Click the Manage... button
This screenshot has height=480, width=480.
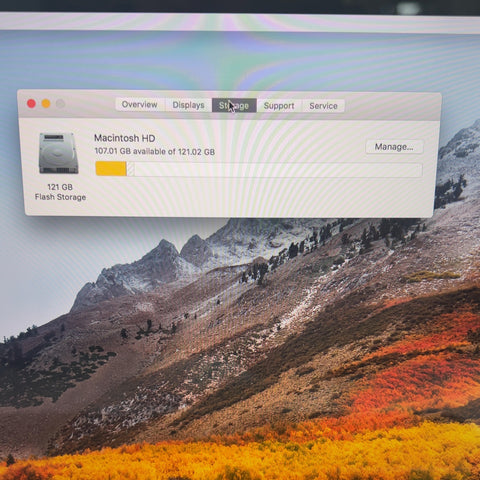tap(394, 147)
